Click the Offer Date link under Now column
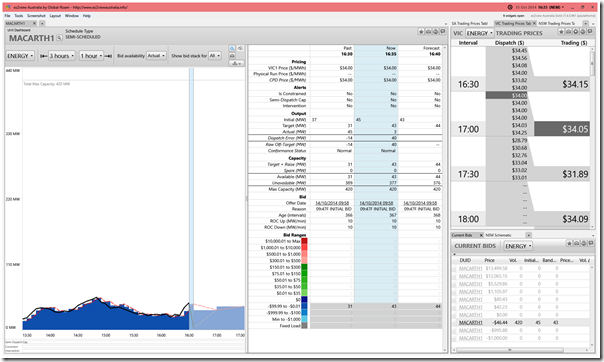The width and height of the screenshot is (604, 362). pos(376,203)
